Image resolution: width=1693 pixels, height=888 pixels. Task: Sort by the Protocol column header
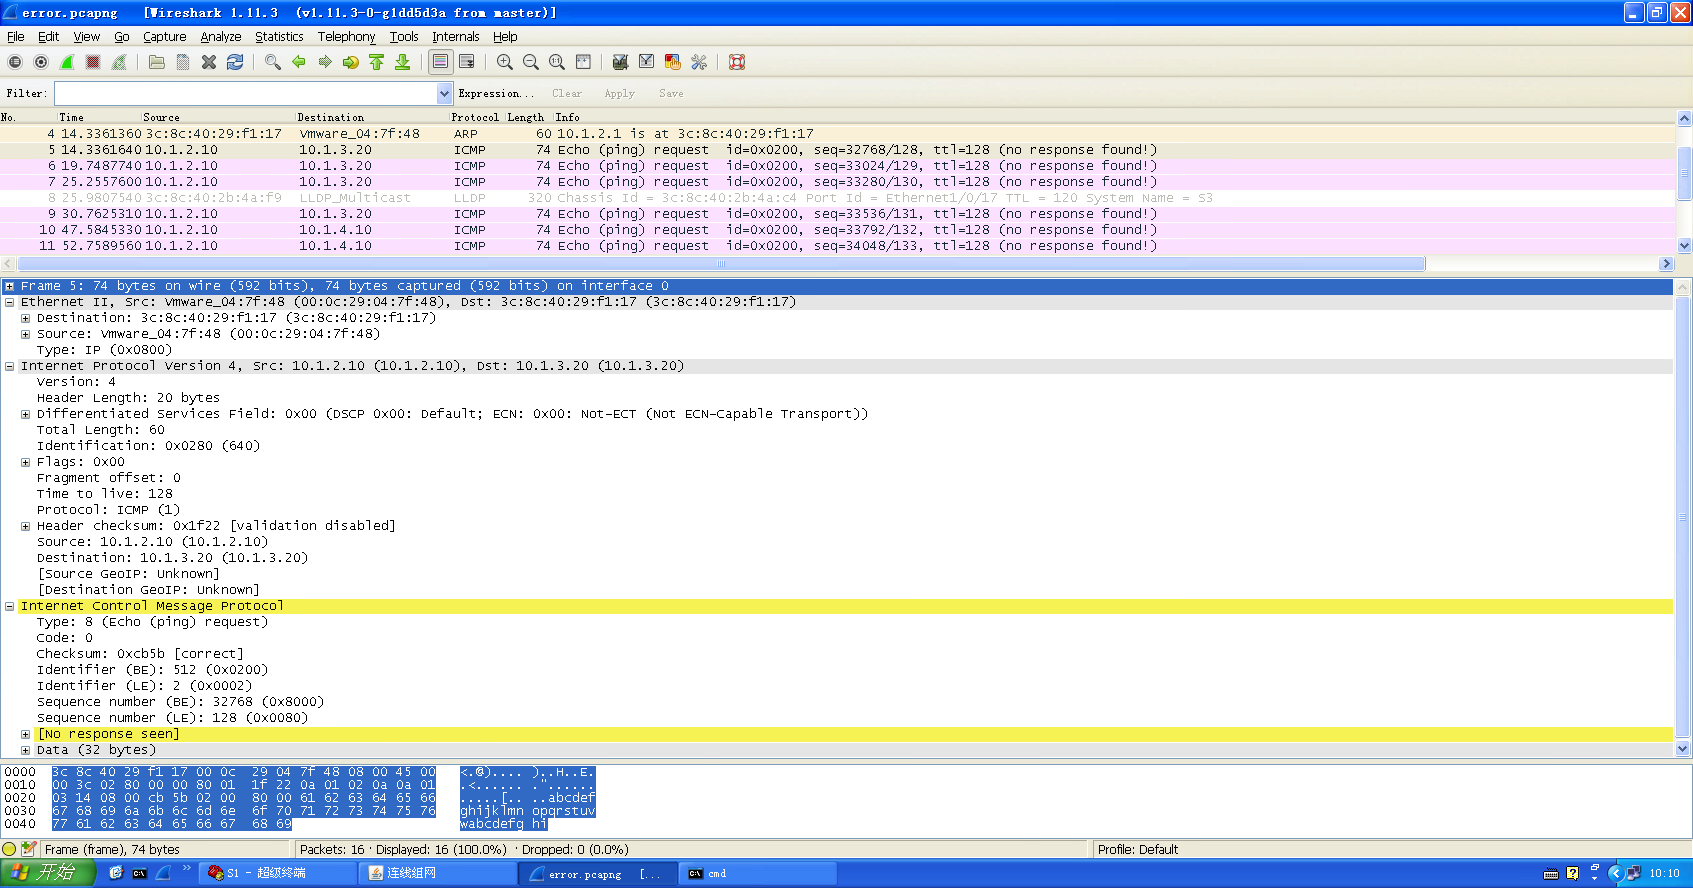tap(475, 117)
